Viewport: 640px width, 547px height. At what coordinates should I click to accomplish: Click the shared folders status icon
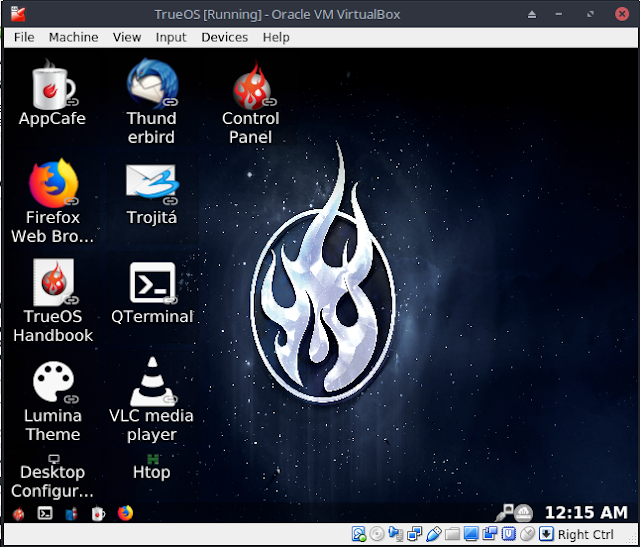click(452, 534)
